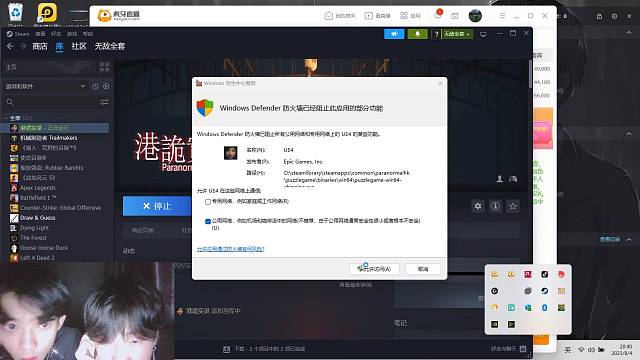The width and height of the screenshot is (640, 360).
Task: Click the ready-to-play filter icon
Action: click(x=106, y=86)
